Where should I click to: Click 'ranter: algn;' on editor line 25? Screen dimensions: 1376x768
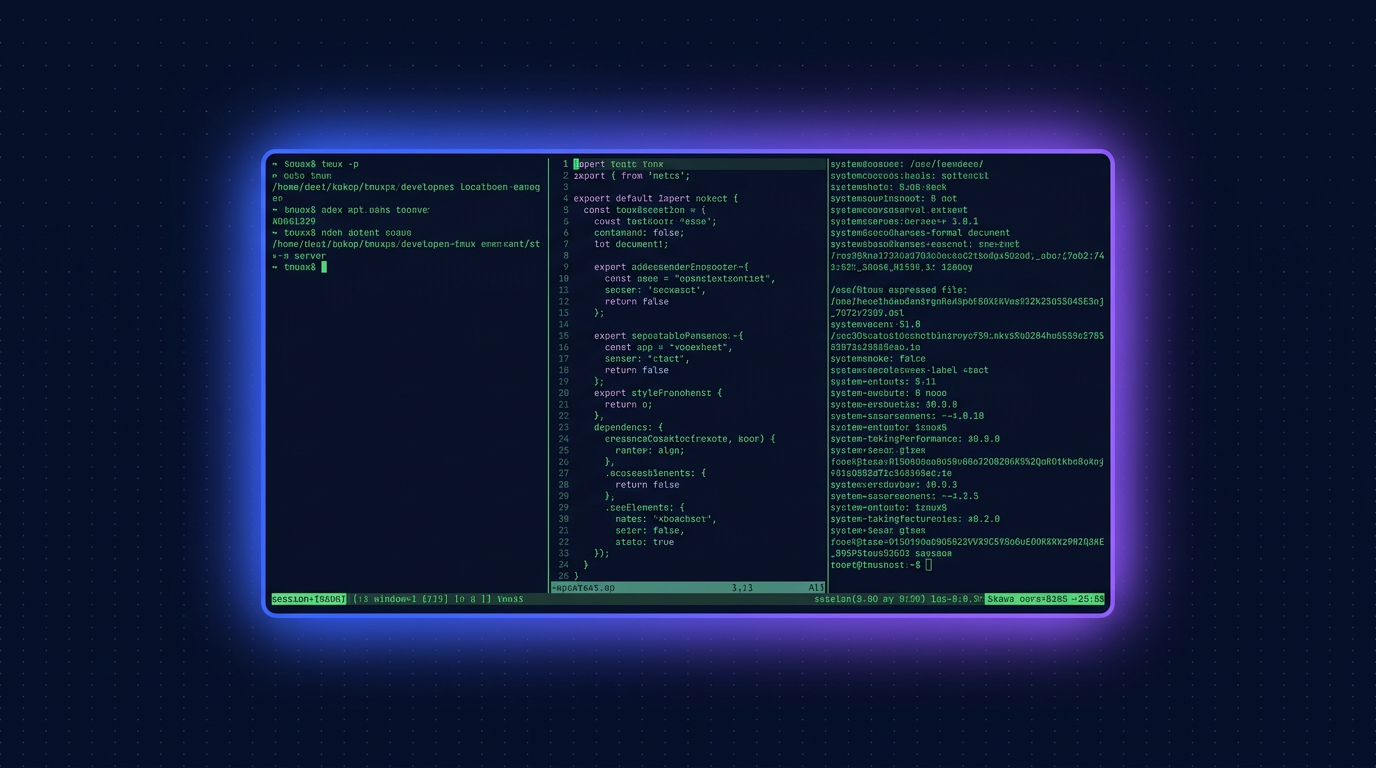pyautogui.click(x=650, y=450)
